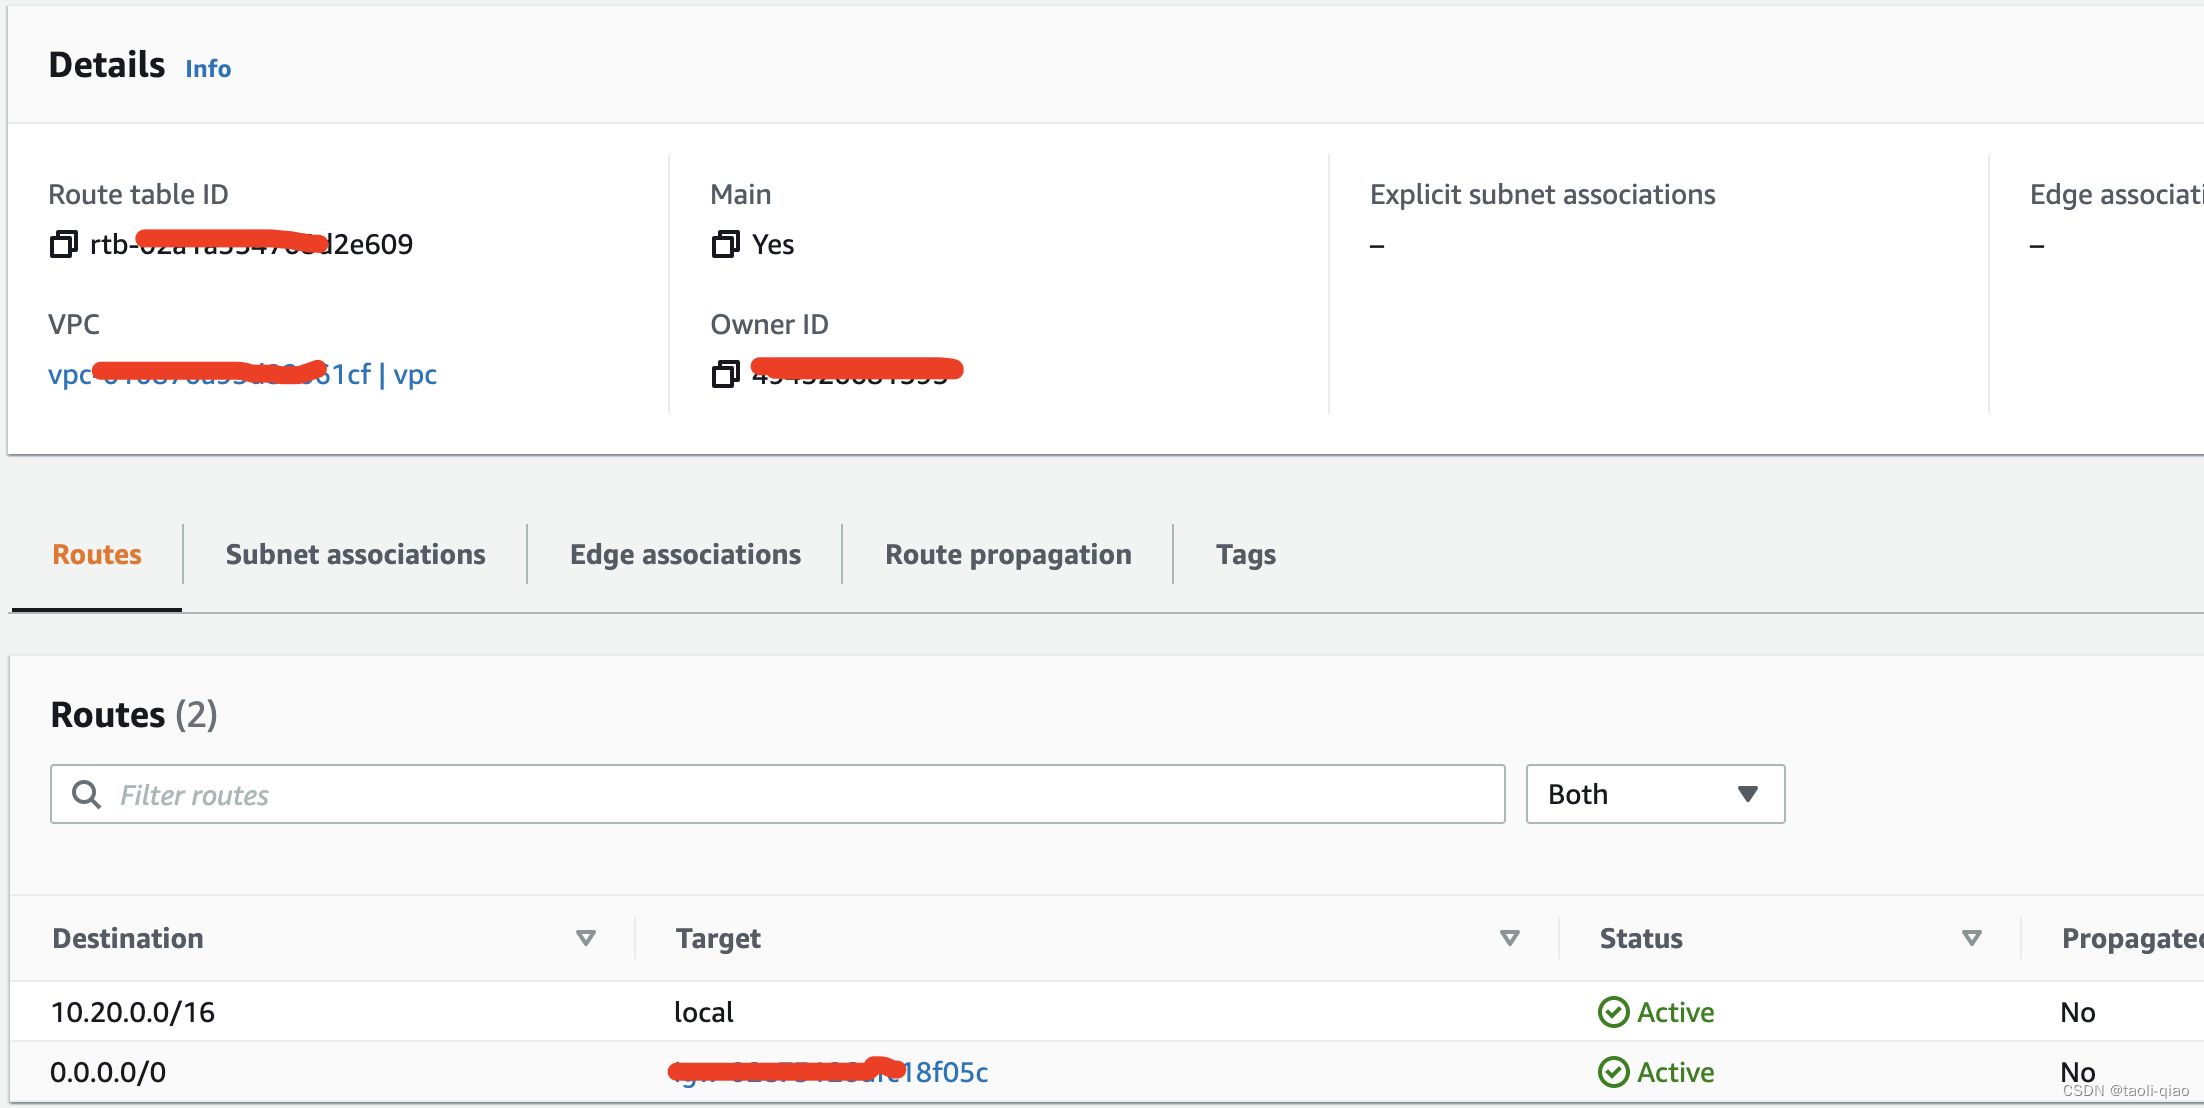Image resolution: width=2204 pixels, height=1108 pixels.
Task: Open the Edge associations tab
Action: (685, 555)
